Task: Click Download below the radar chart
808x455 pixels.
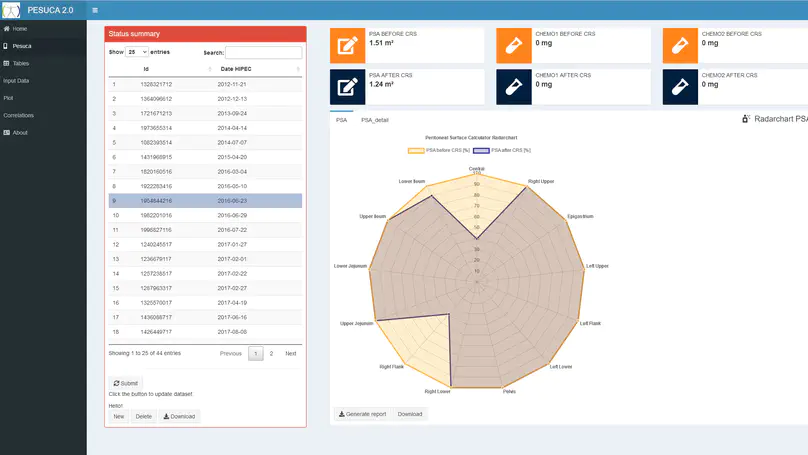Action: point(410,414)
